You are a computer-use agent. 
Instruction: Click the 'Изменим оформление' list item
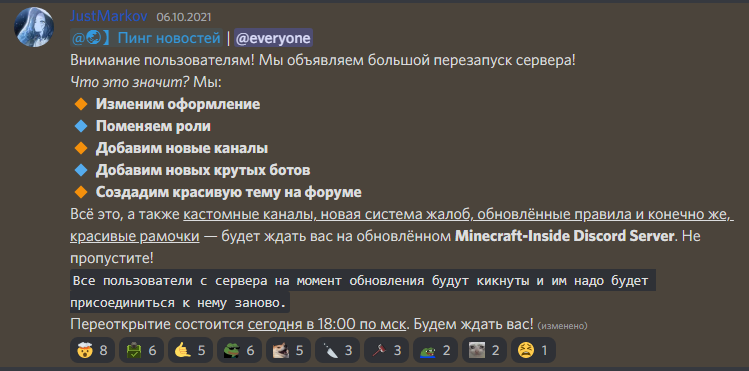click(x=178, y=104)
